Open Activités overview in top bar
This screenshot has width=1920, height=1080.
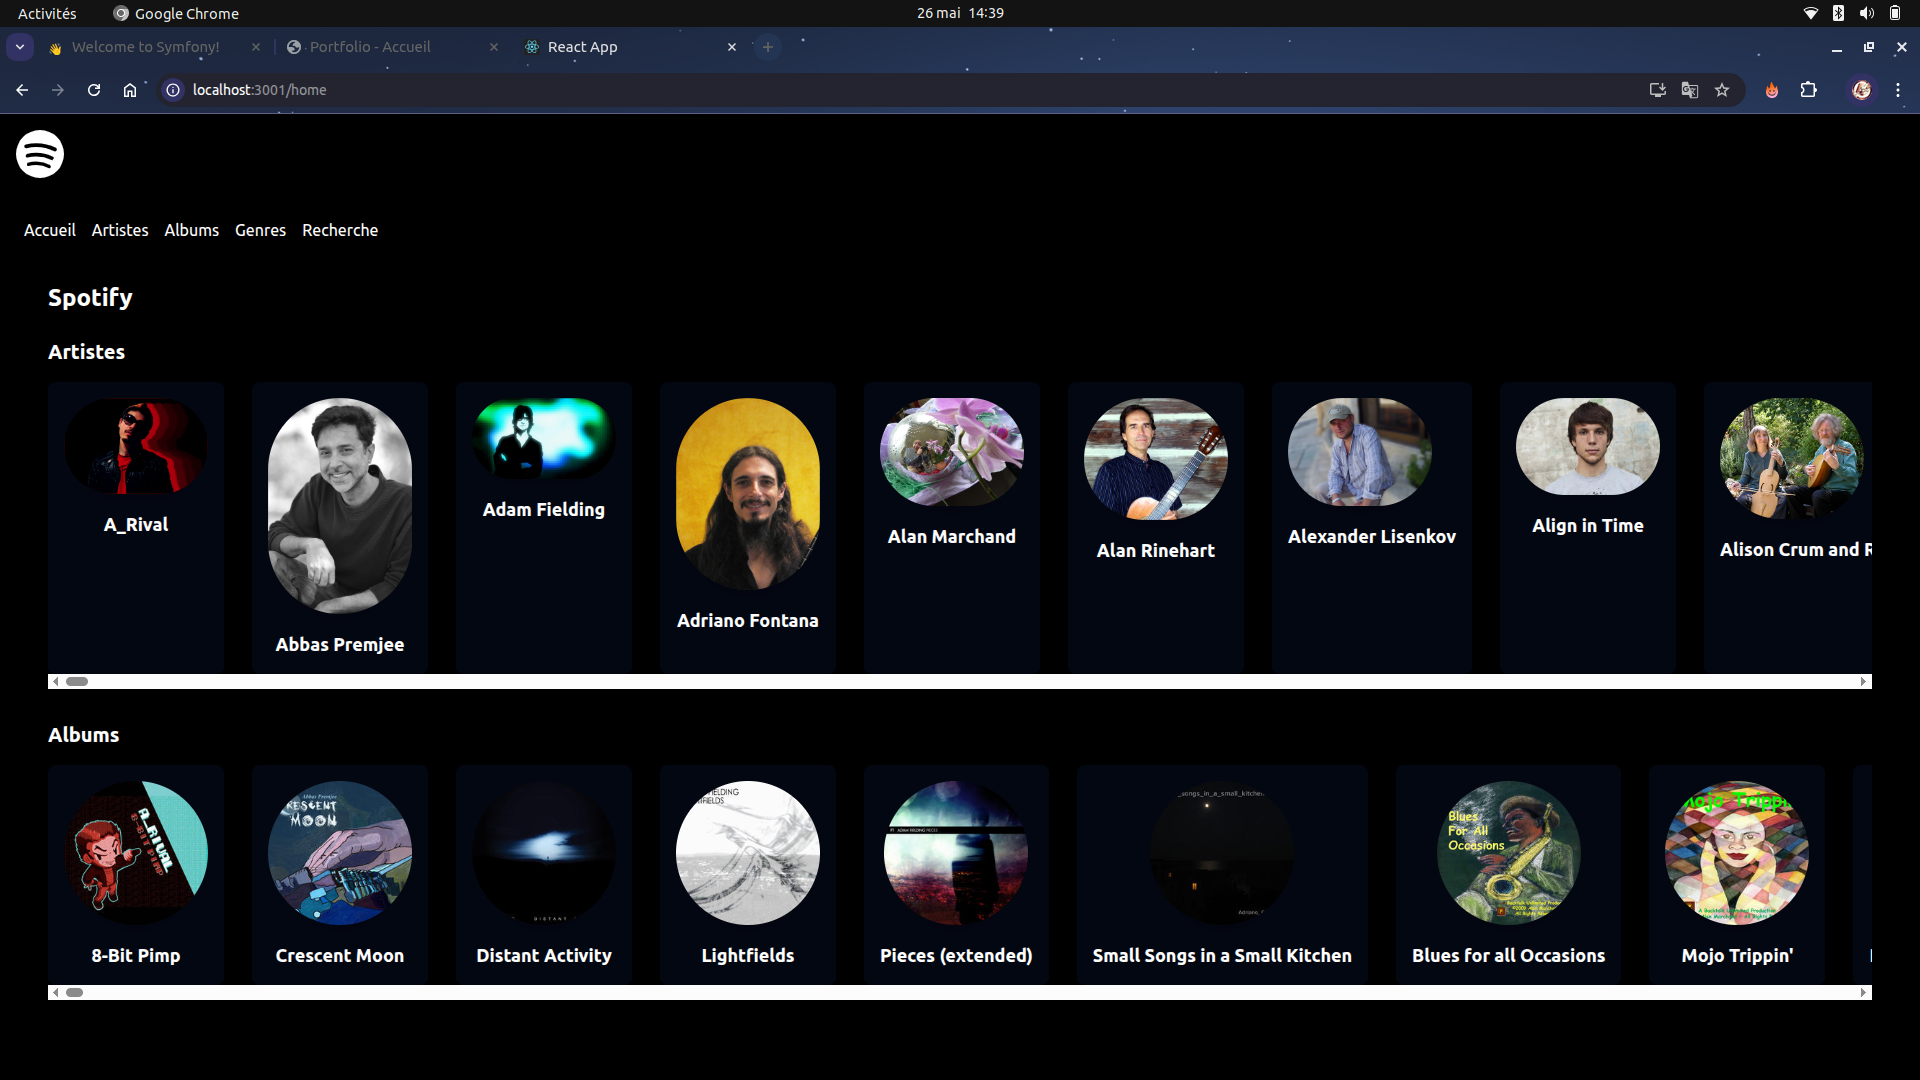click(47, 13)
